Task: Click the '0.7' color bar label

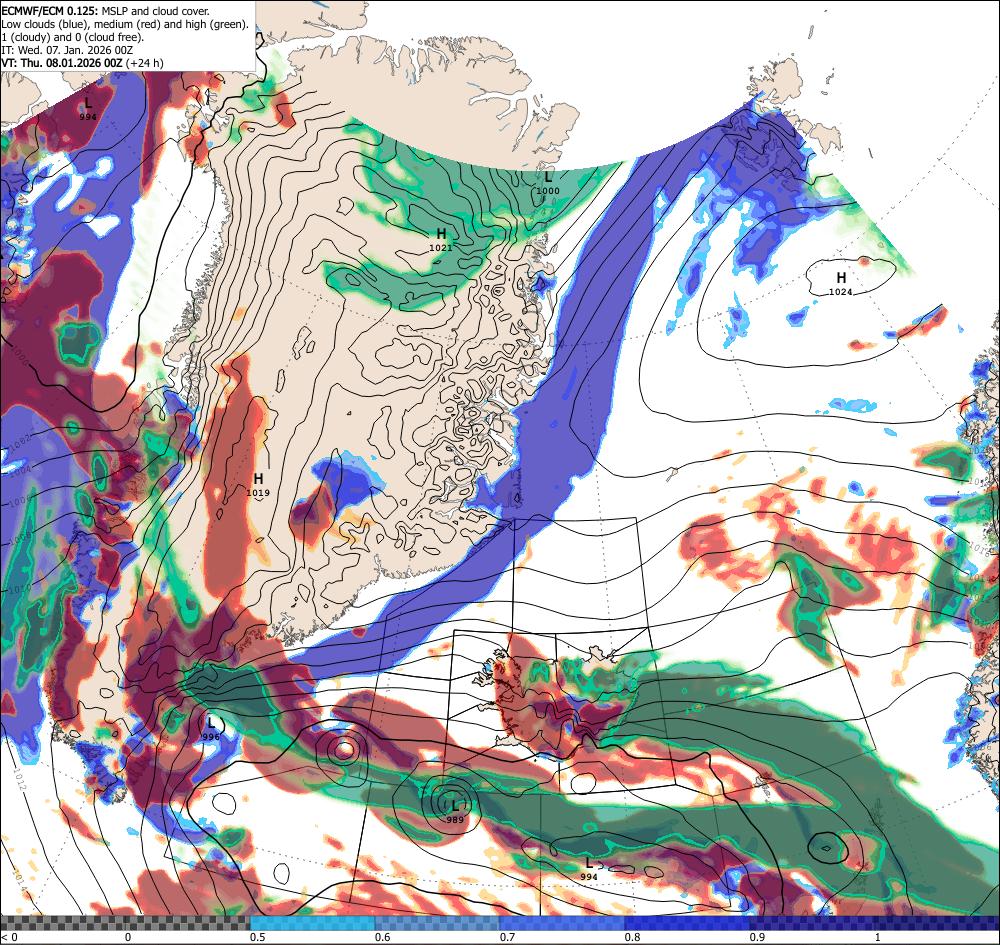Action: click(x=508, y=937)
